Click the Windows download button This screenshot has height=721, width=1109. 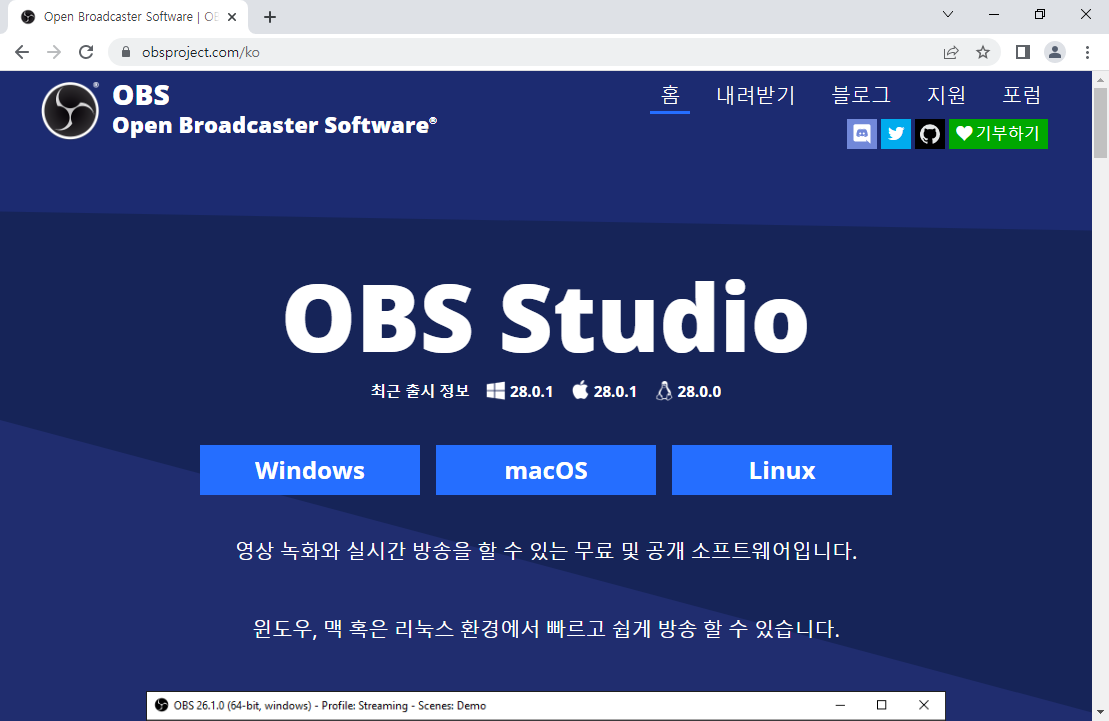[x=310, y=470]
